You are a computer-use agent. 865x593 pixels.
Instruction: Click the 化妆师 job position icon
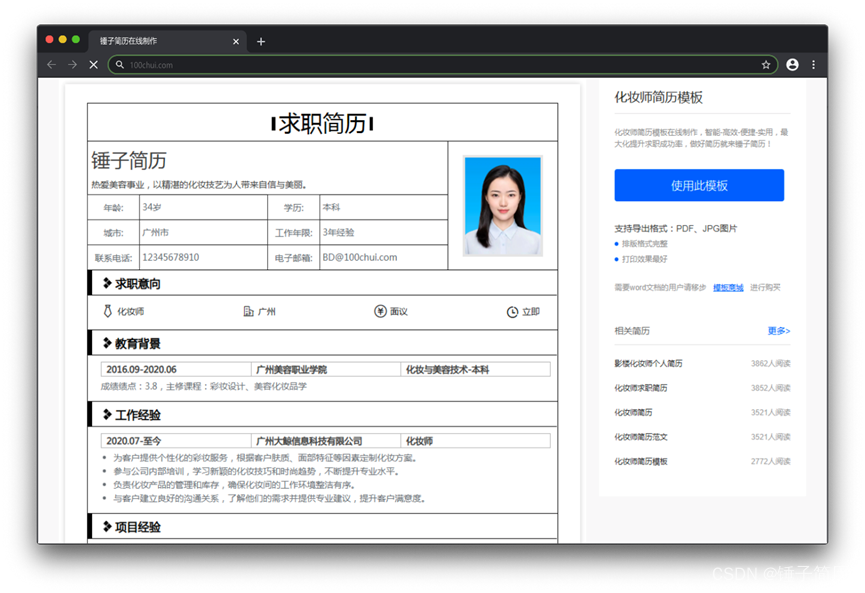(108, 311)
